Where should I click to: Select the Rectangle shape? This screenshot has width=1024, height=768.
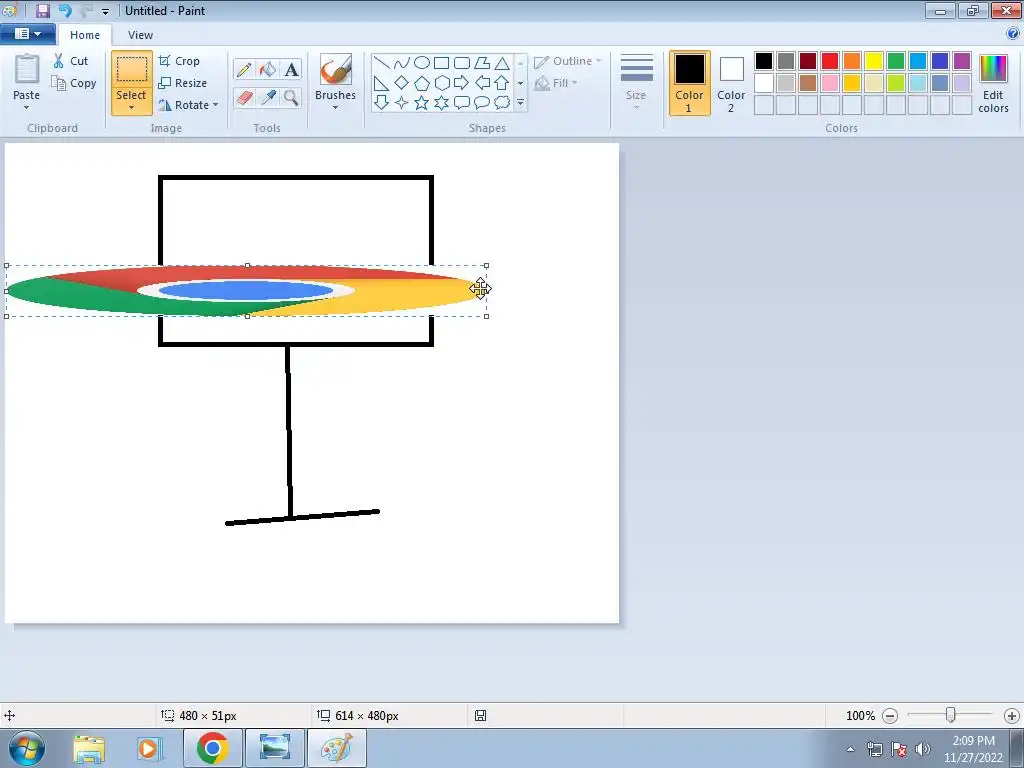click(441, 63)
